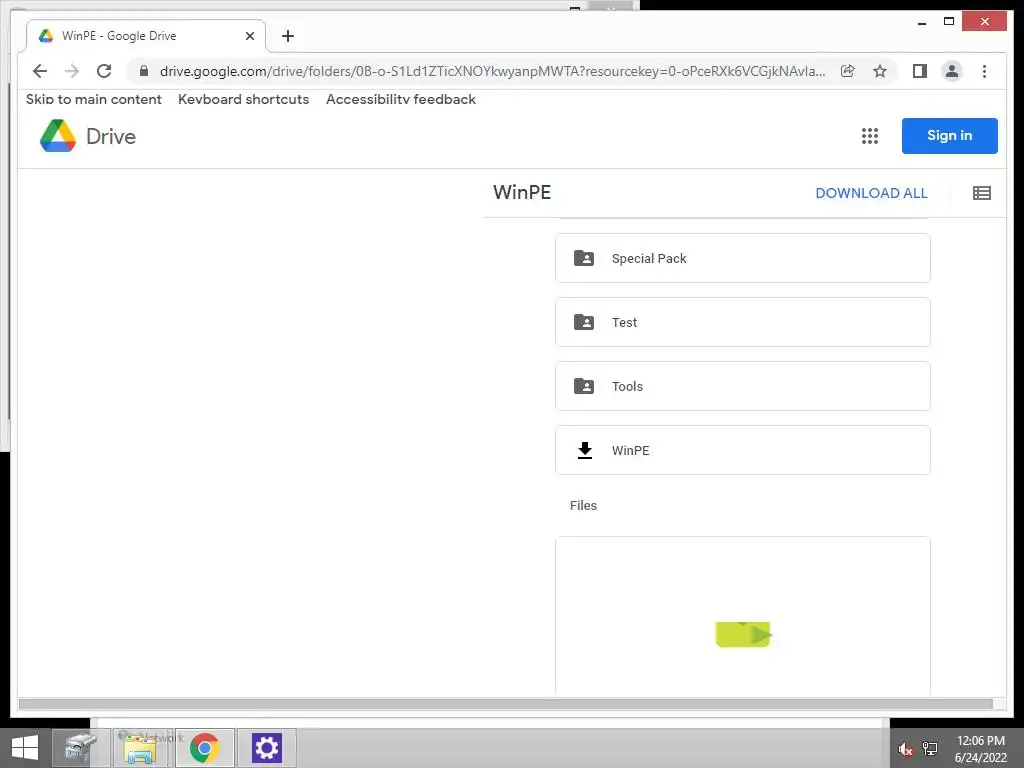Click the Files section label
1024x768 pixels.
(583, 505)
